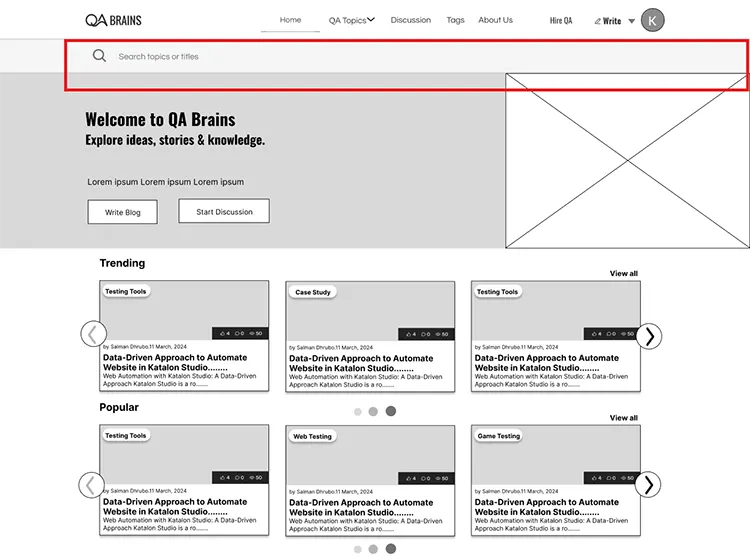Click the Case Study card image
This screenshot has width=750, height=557.
click(370, 311)
